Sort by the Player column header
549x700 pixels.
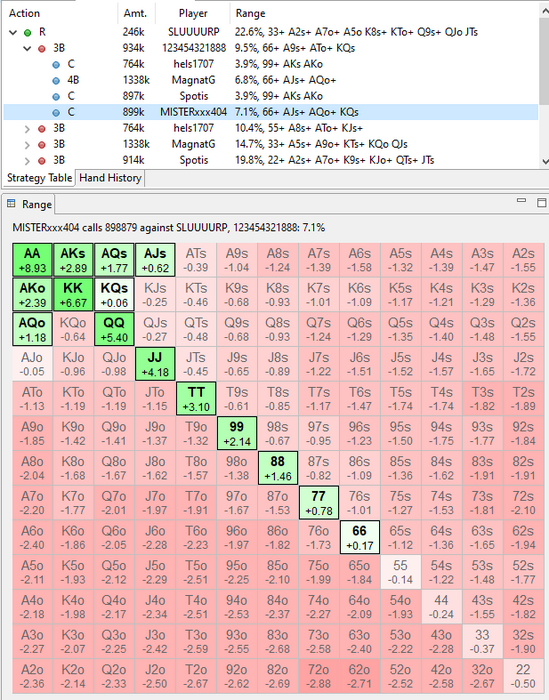(193, 13)
